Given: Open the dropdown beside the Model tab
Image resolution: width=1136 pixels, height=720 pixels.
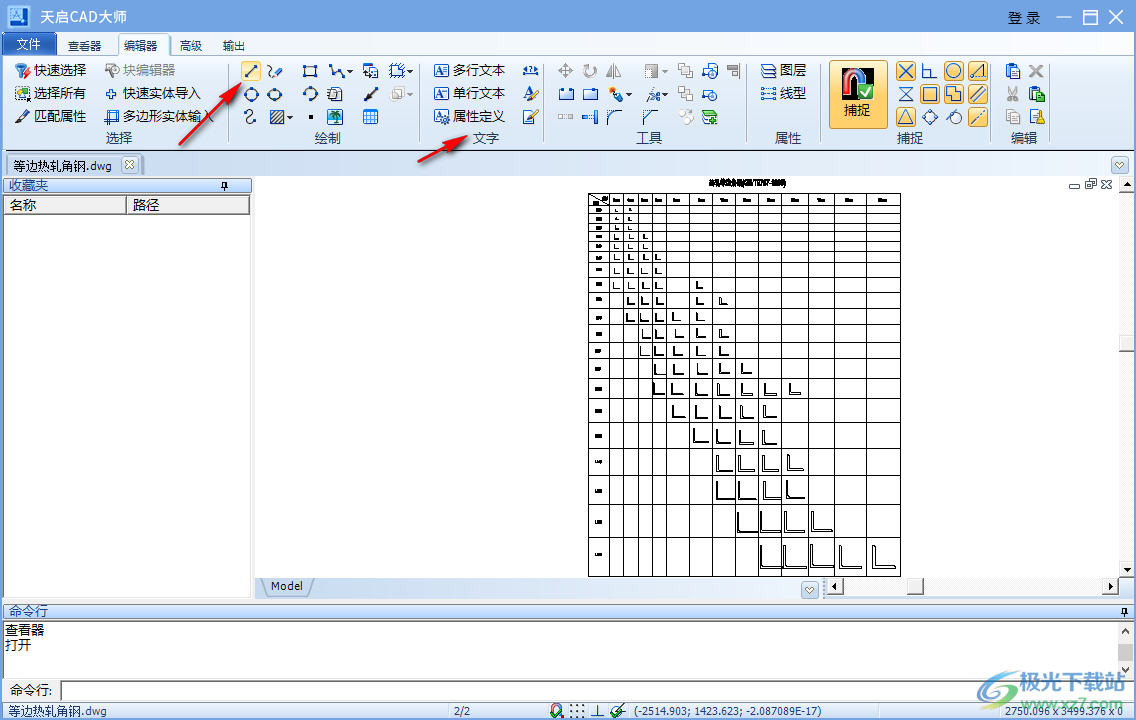Looking at the screenshot, I should click(x=809, y=590).
